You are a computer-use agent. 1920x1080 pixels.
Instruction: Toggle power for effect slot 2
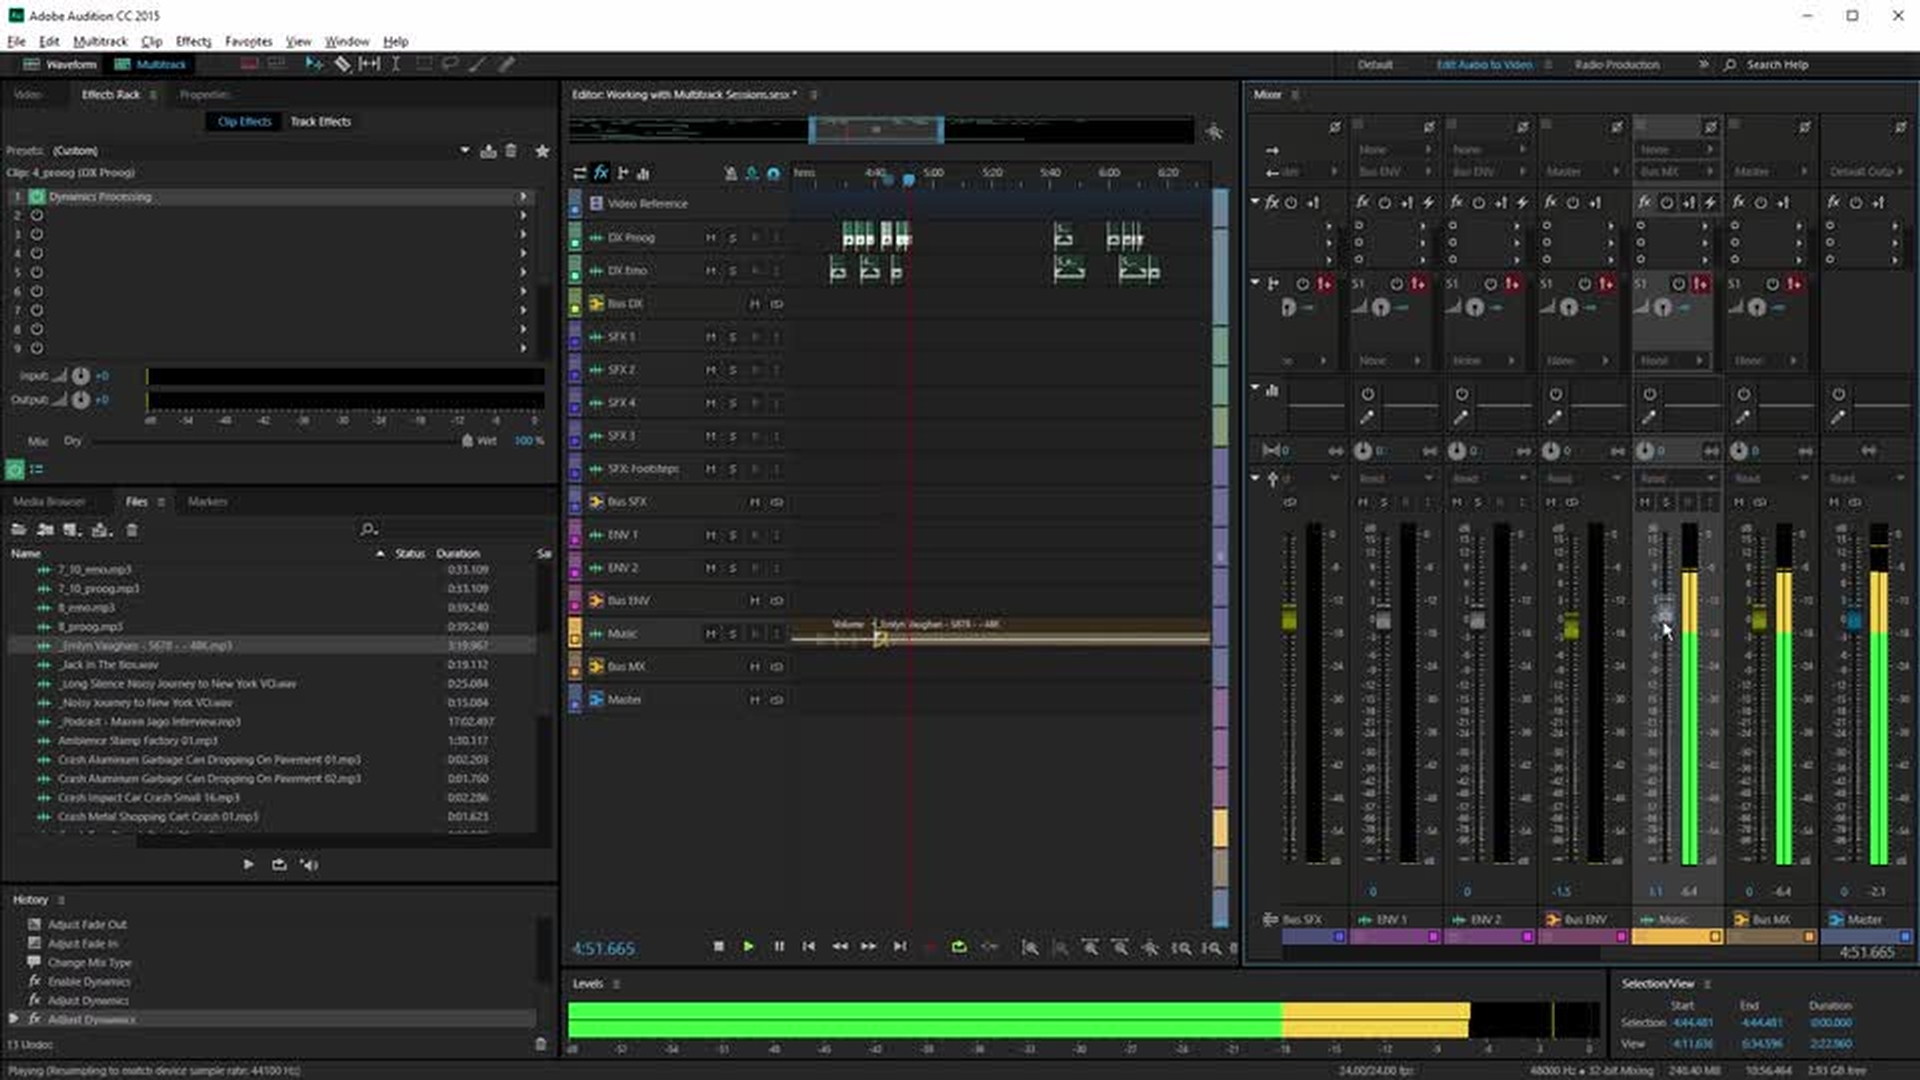(x=37, y=215)
